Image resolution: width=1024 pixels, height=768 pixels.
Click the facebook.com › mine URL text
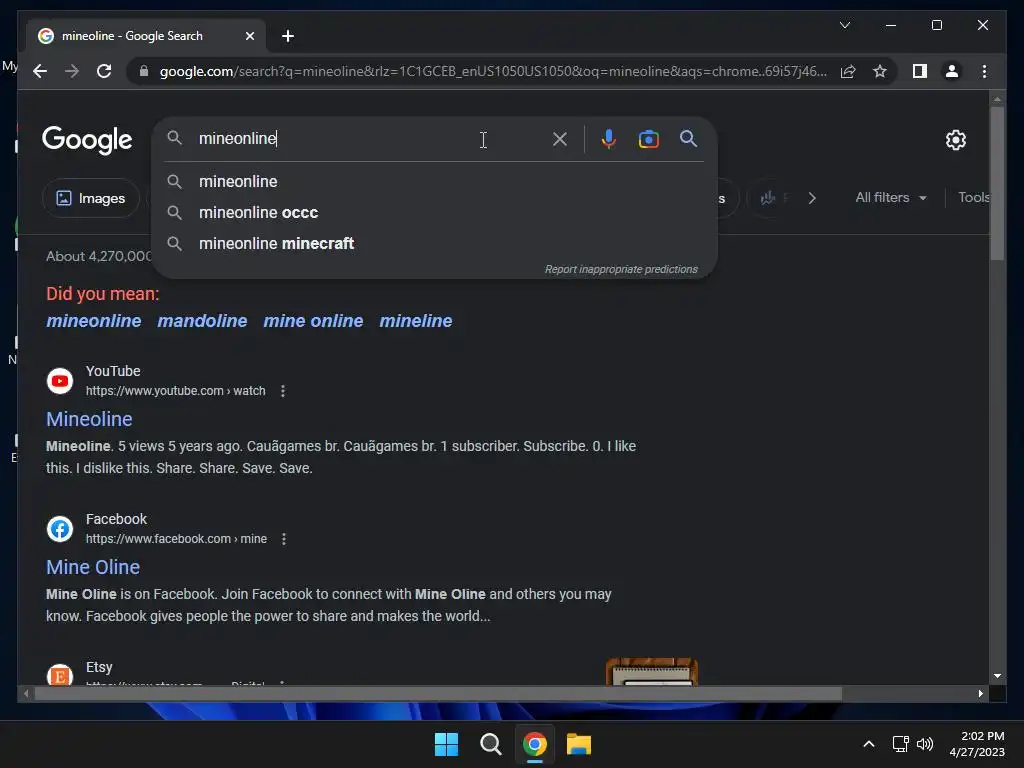tap(176, 539)
